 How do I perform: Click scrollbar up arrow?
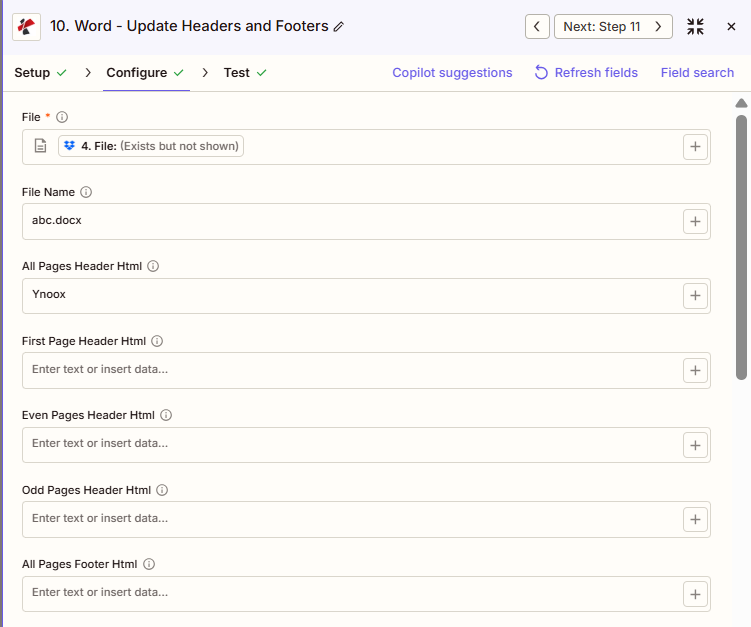click(741, 103)
